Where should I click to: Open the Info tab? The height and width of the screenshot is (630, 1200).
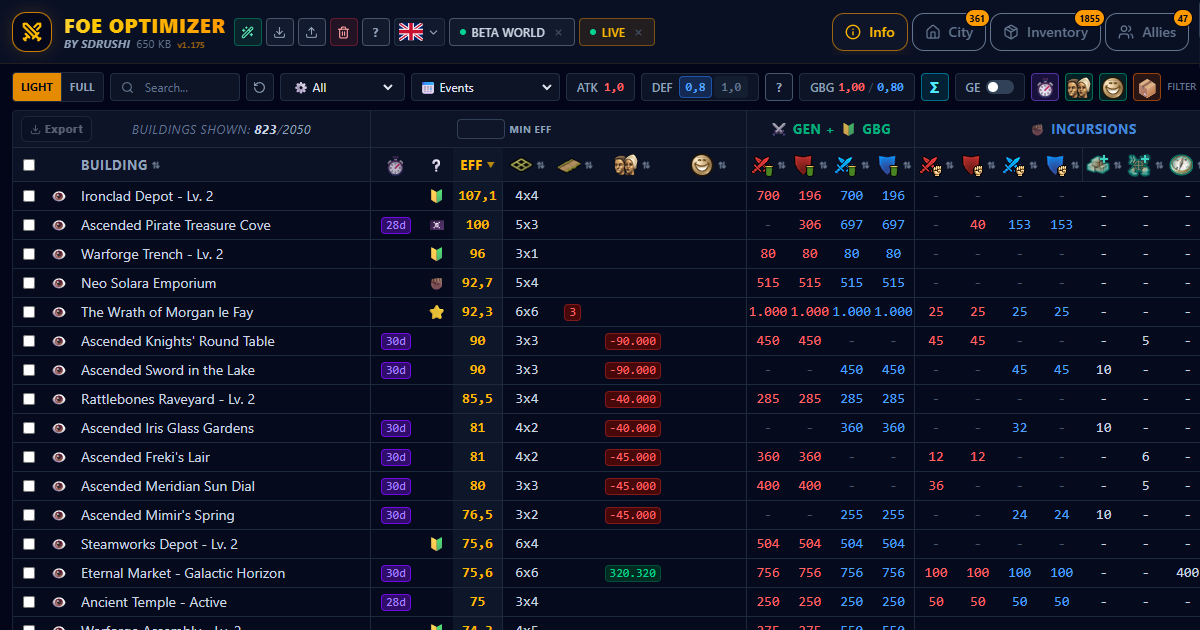pyautogui.click(x=870, y=32)
